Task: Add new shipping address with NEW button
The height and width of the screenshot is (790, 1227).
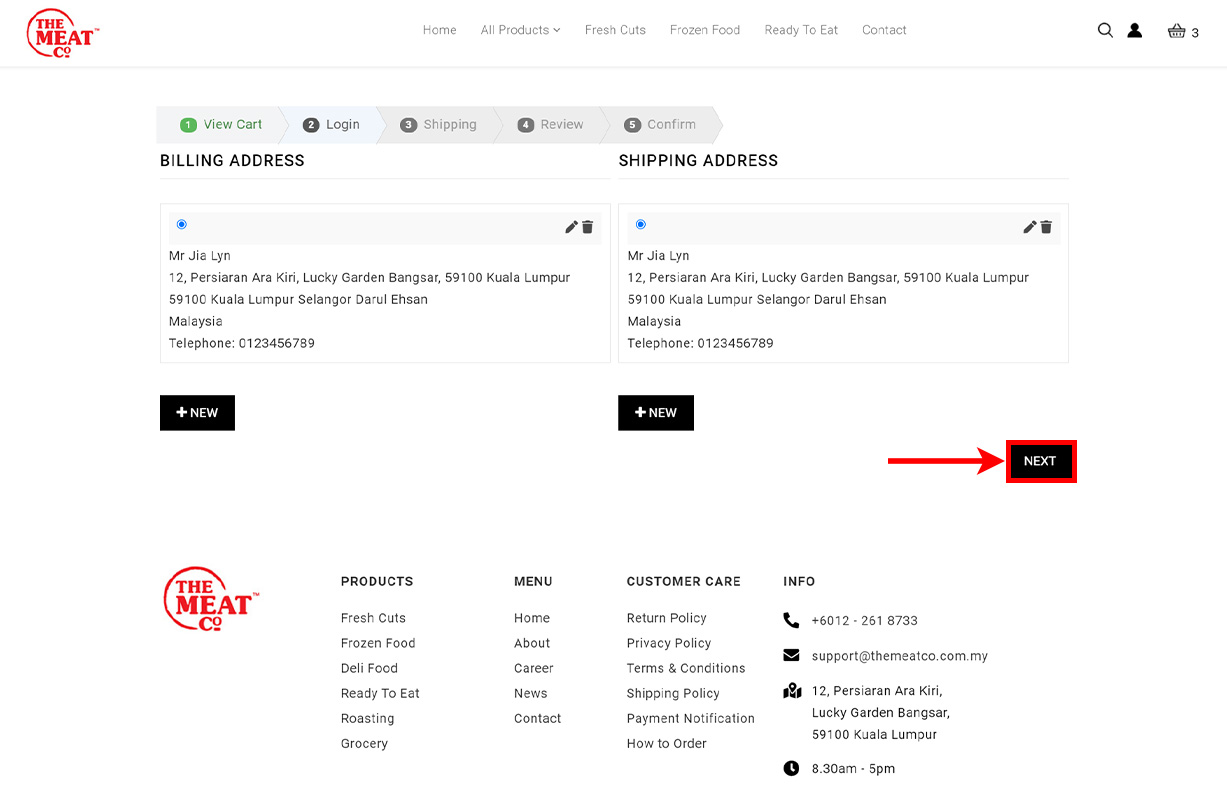Action: 656,413
